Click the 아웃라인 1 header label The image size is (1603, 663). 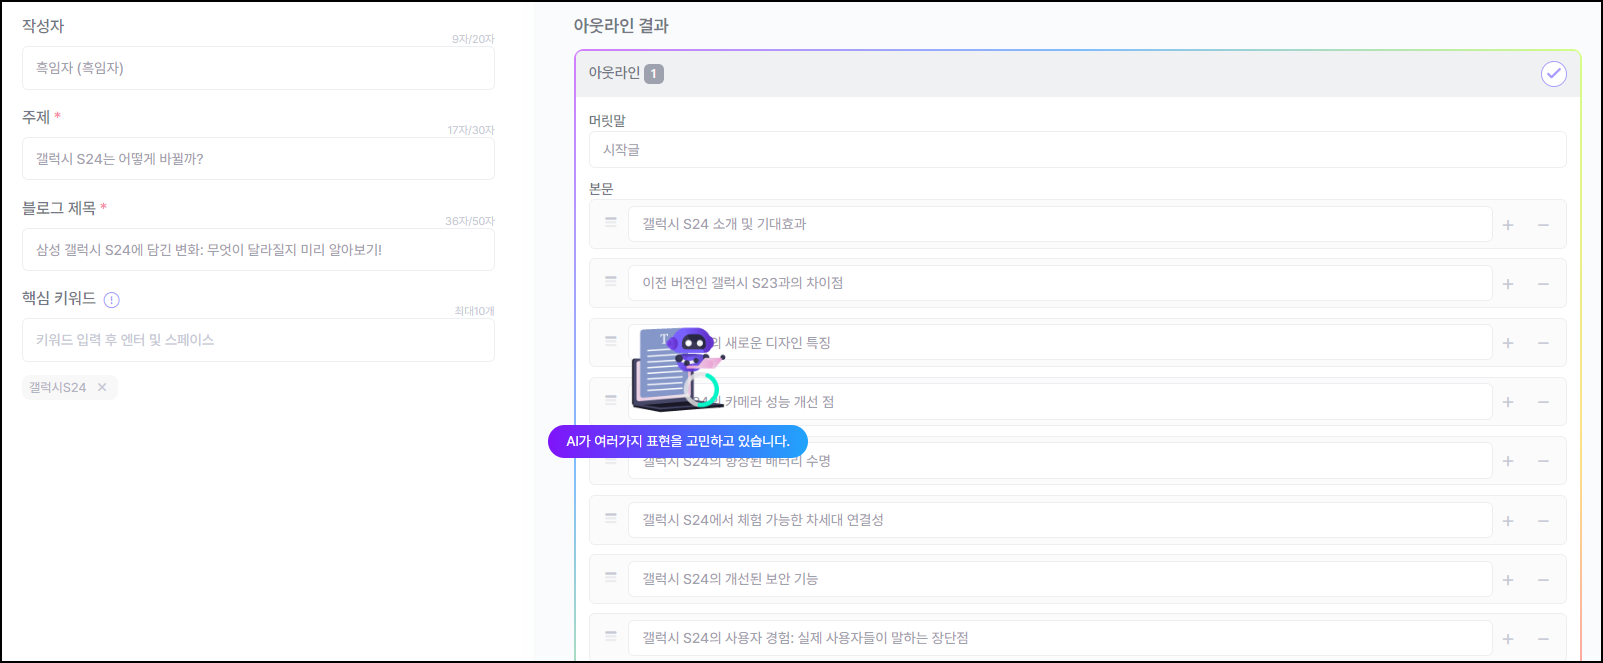tap(626, 73)
